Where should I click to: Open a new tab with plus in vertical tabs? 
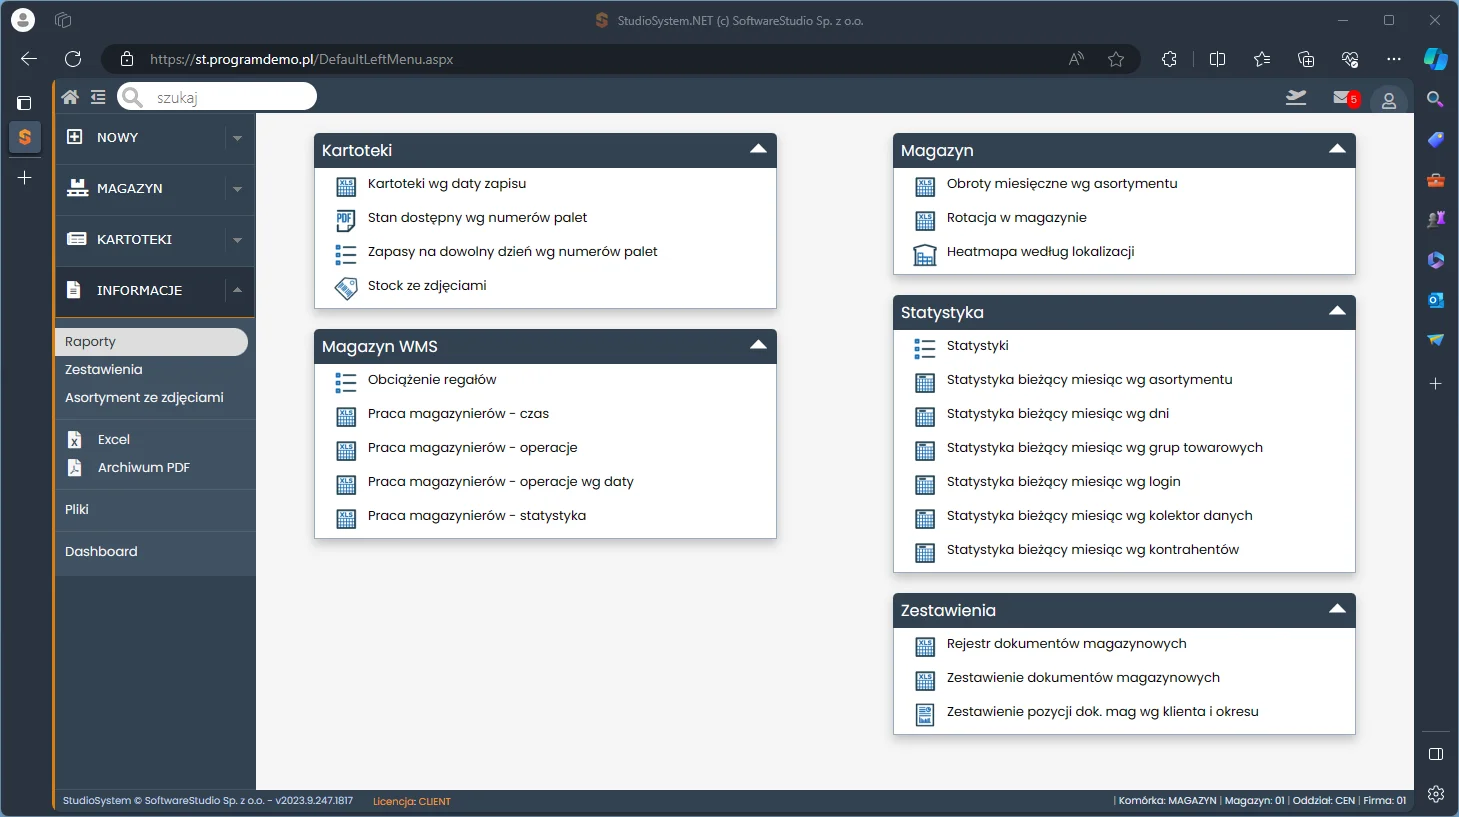pos(25,178)
